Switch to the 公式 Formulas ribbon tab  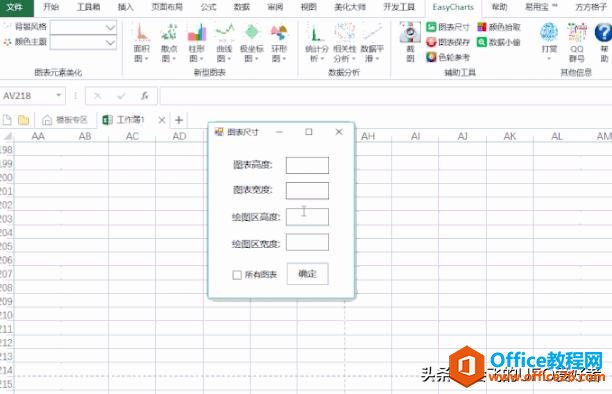pos(208,7)
